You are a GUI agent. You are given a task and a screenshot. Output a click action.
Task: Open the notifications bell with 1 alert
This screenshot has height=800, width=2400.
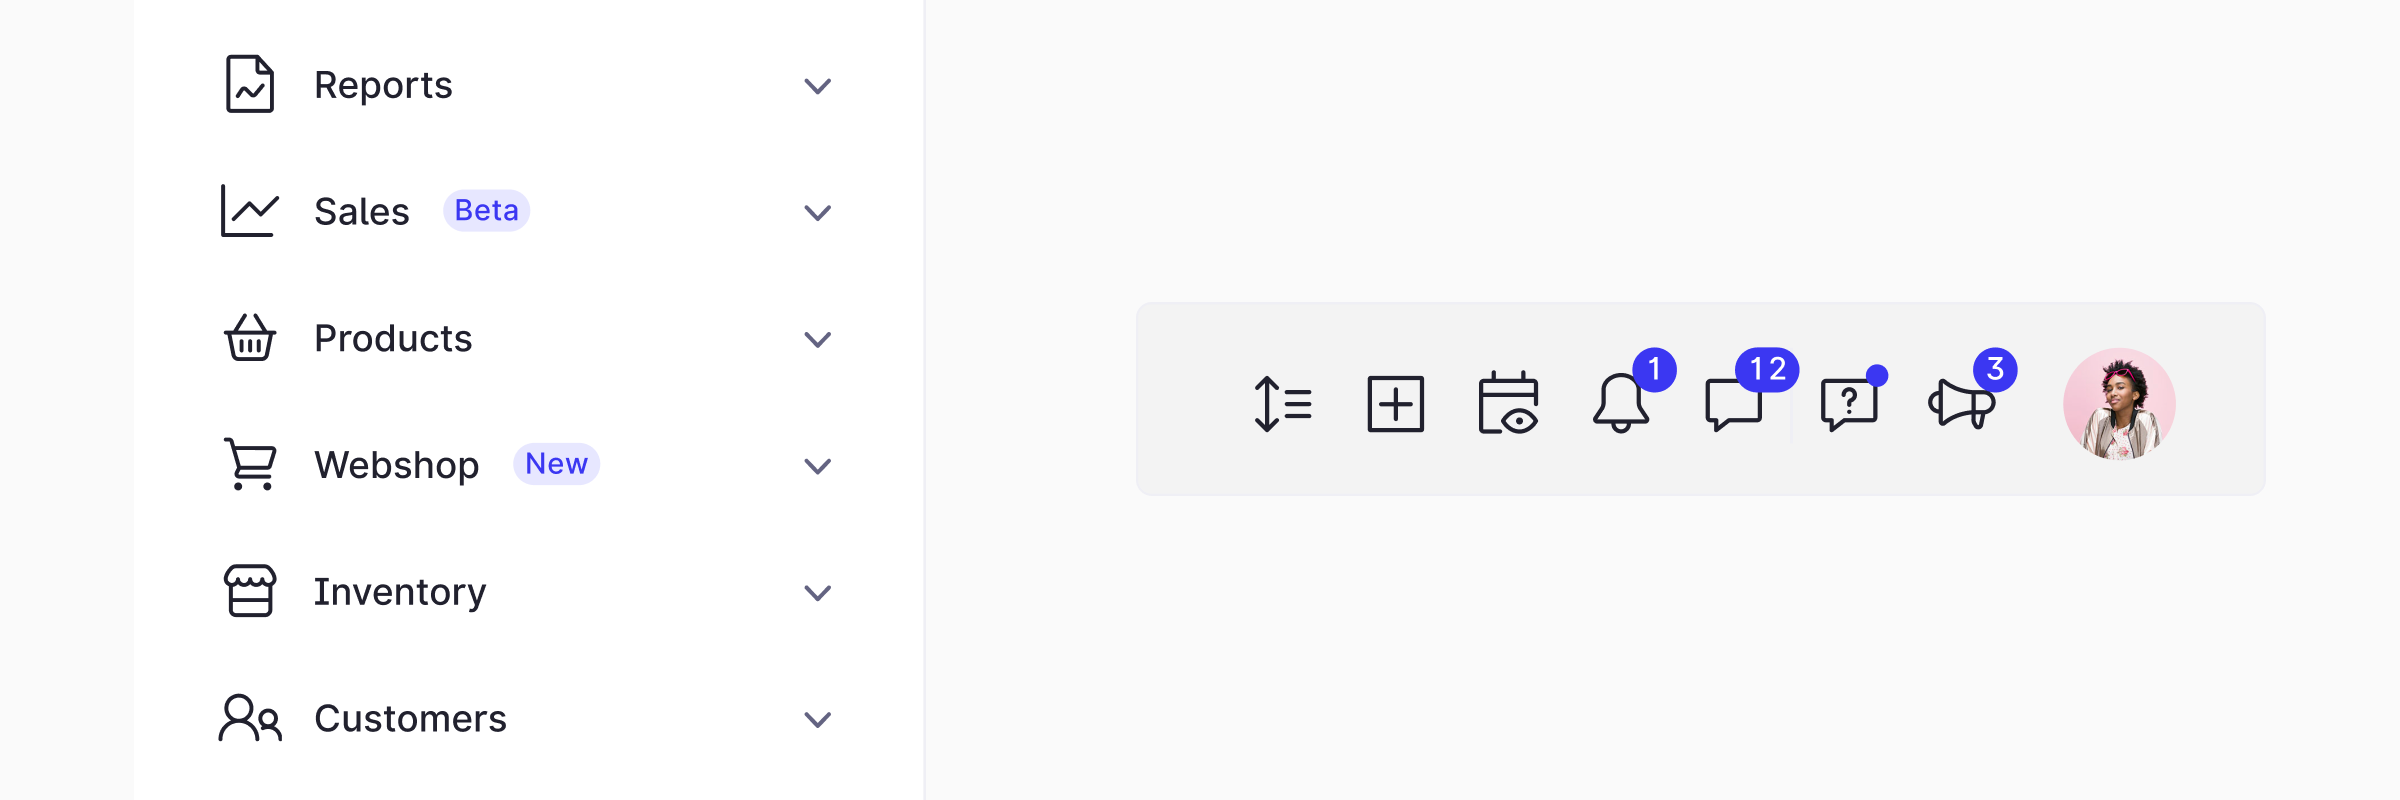1622,405
